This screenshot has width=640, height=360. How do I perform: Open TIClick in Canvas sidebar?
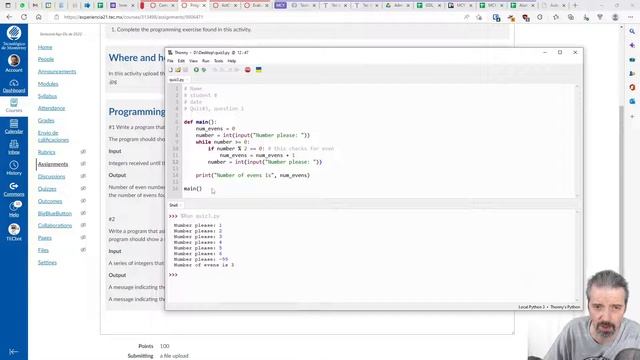click(x=14, y=232)
